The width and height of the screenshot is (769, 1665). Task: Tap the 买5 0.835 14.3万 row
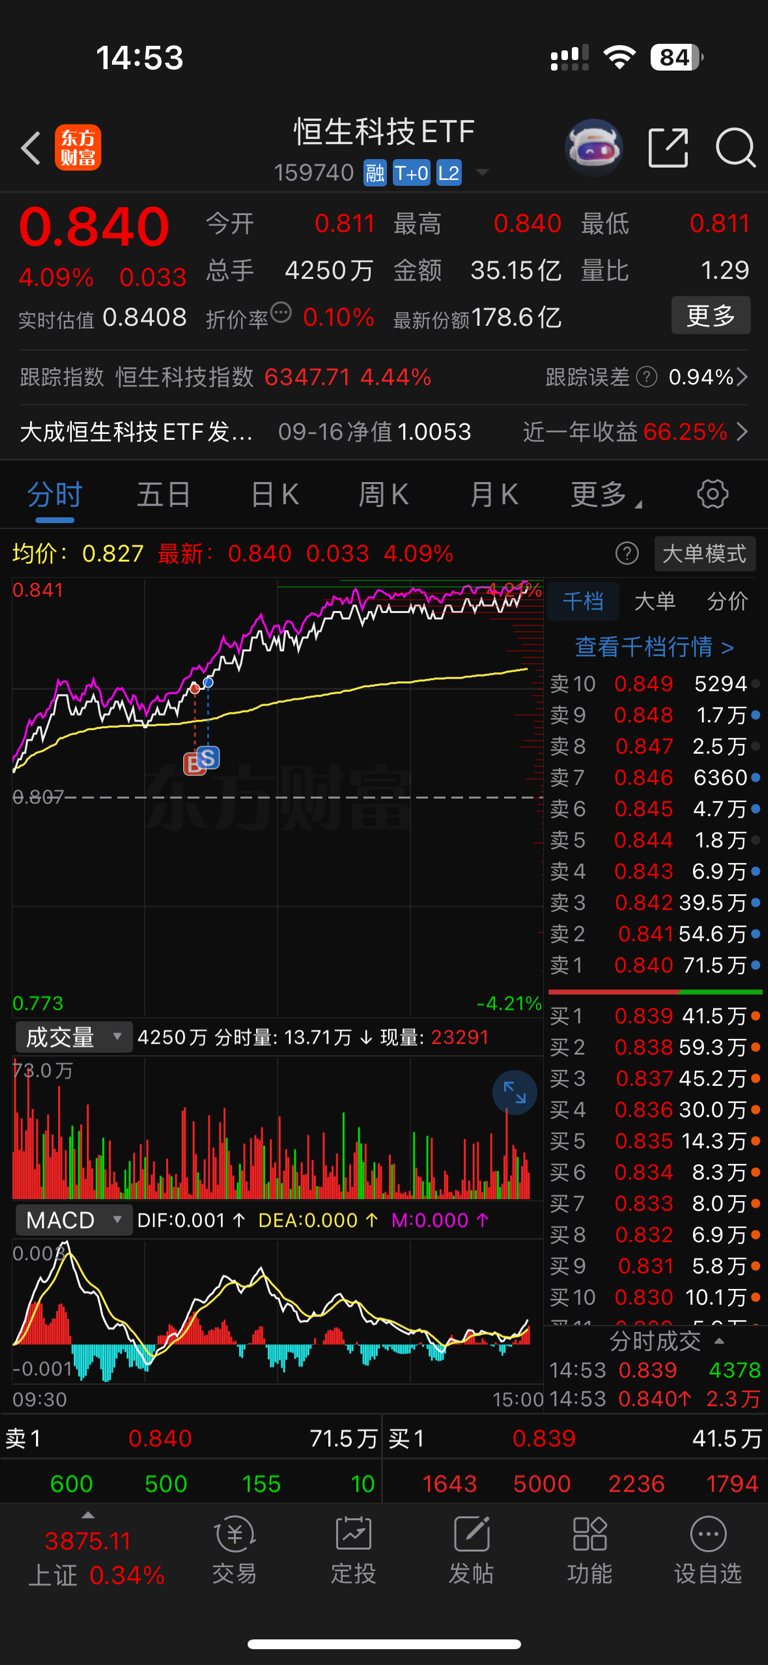coord(655,1141)
